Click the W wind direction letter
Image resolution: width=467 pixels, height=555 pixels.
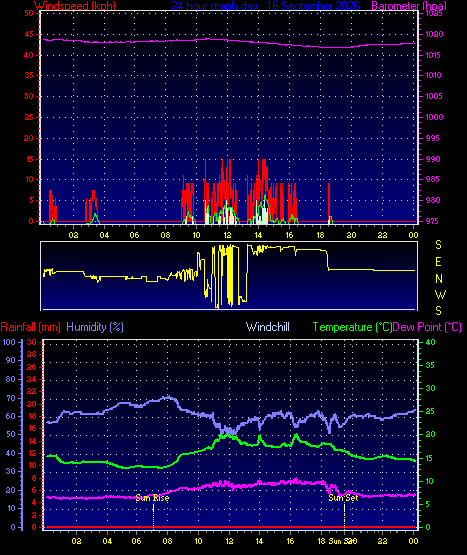tap(440, 294)
